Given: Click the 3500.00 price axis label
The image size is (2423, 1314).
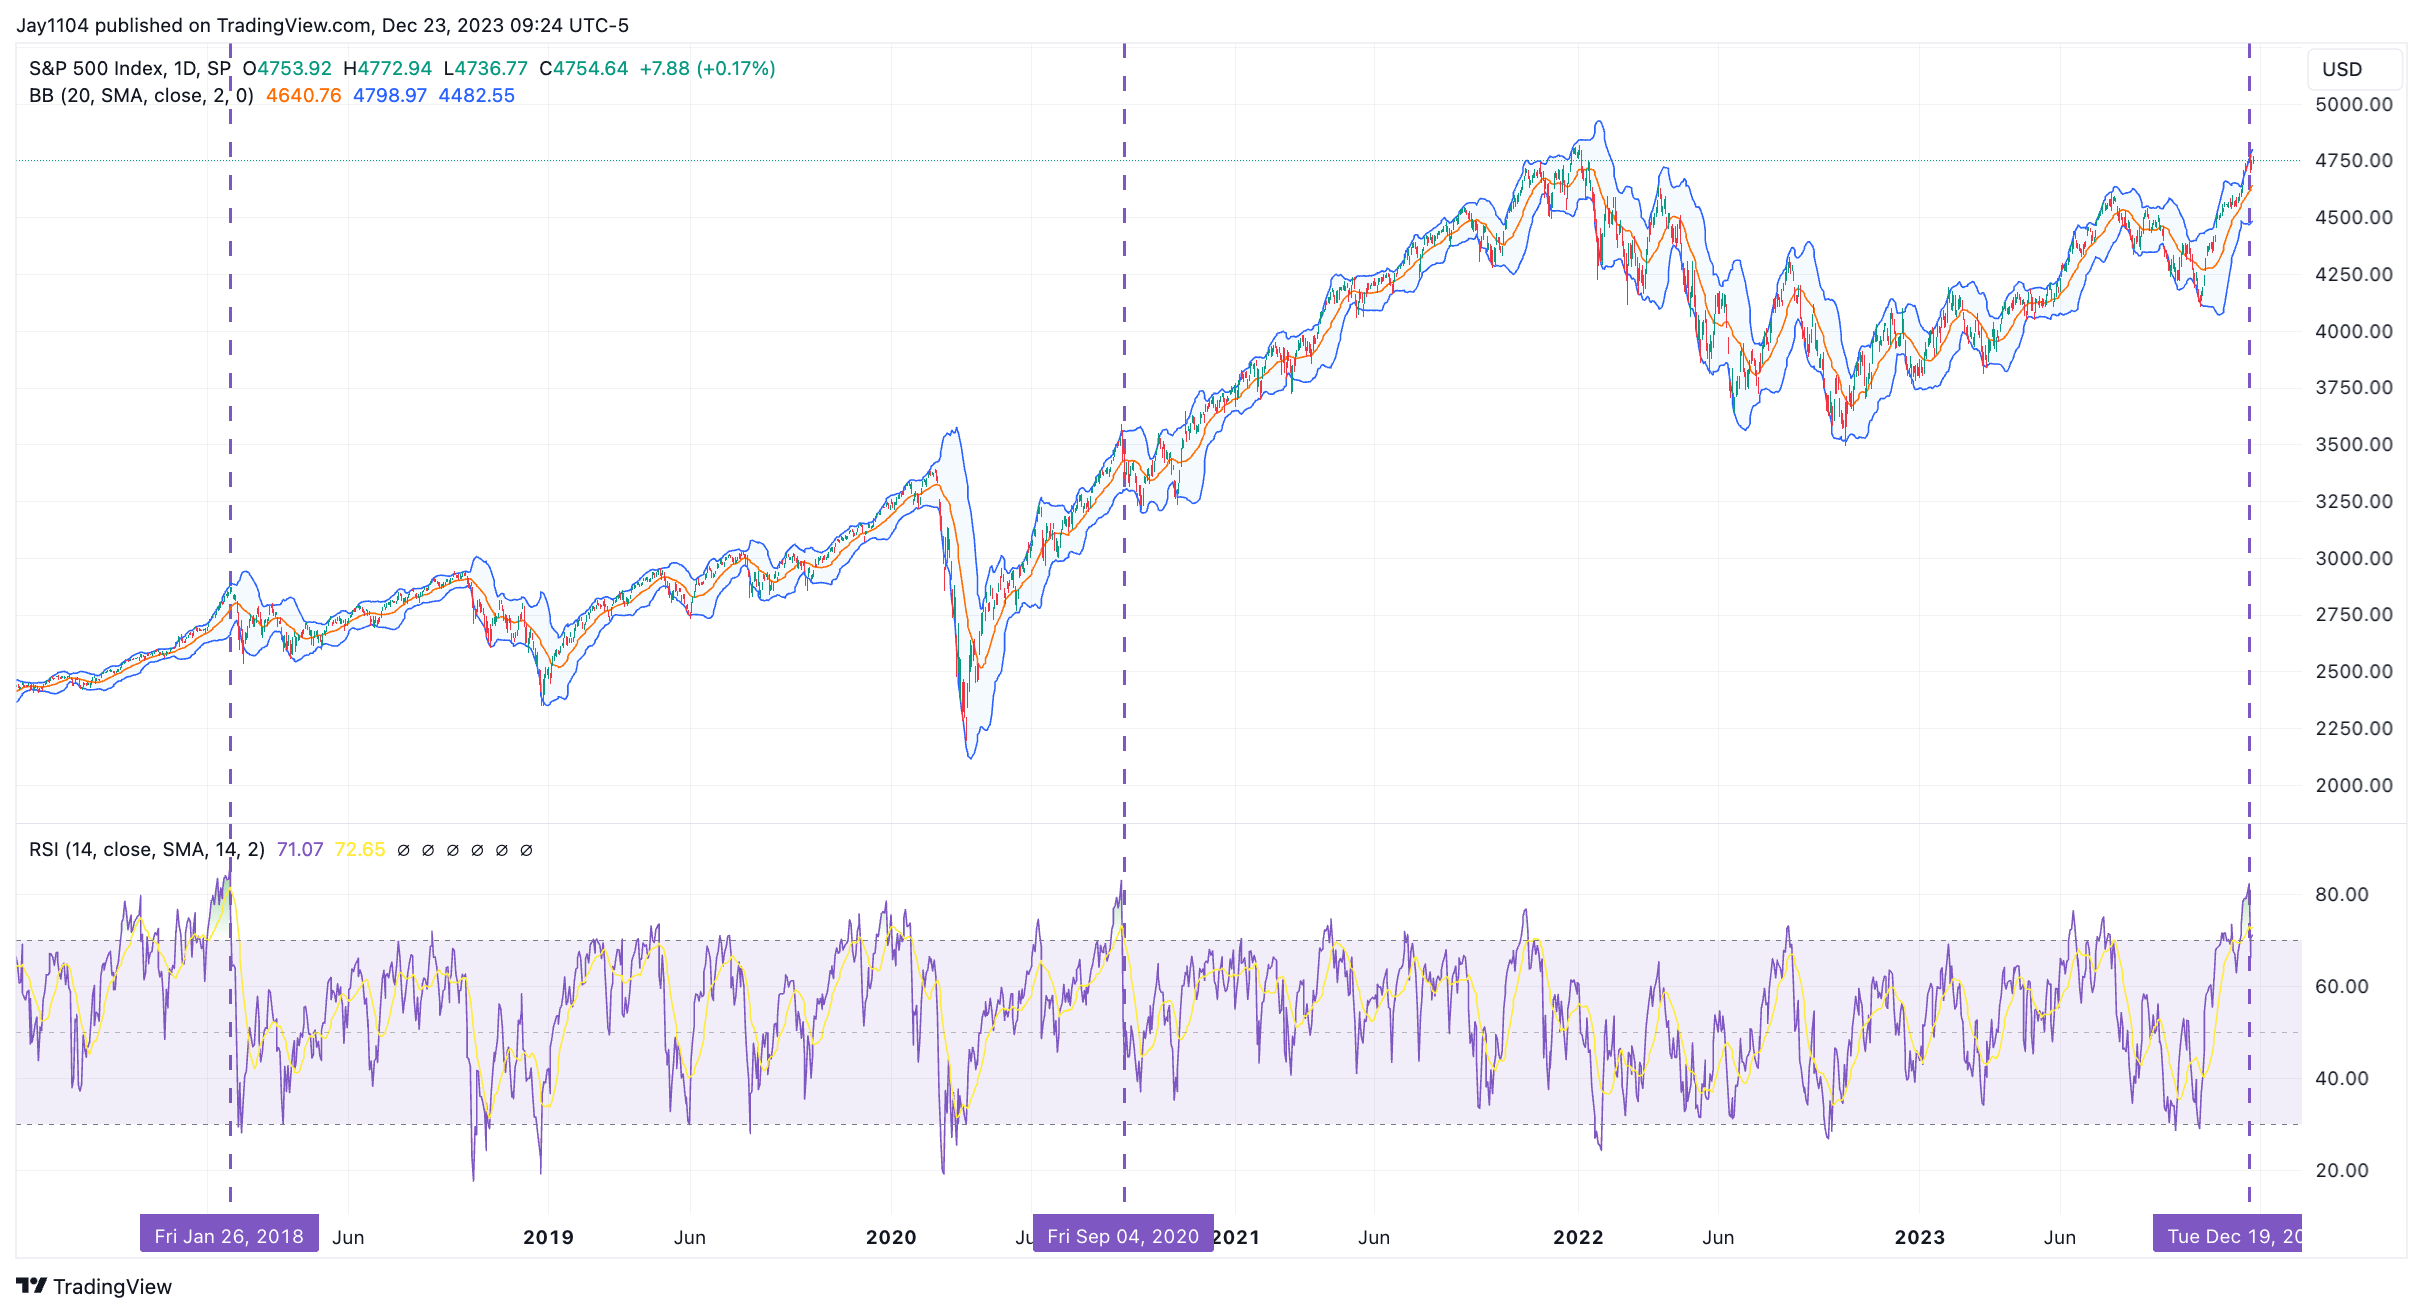Looking at the screenshot, I should [2354, 444].
